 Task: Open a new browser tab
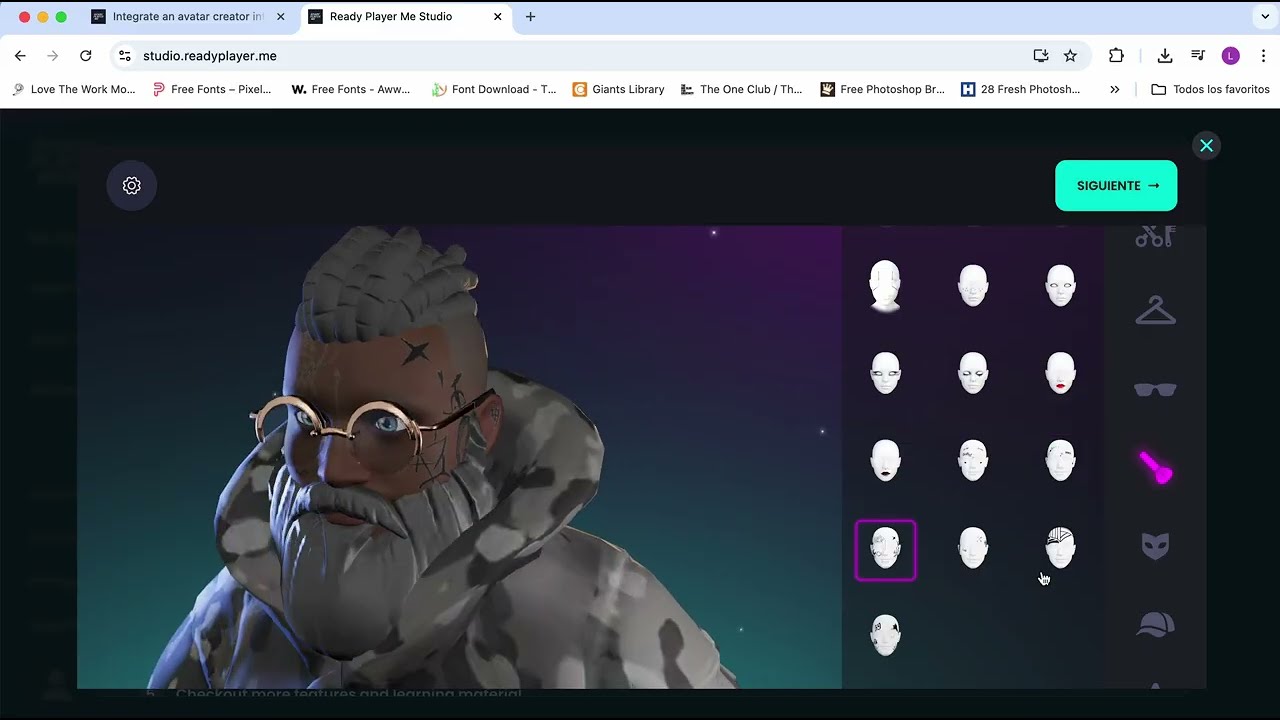530,17
